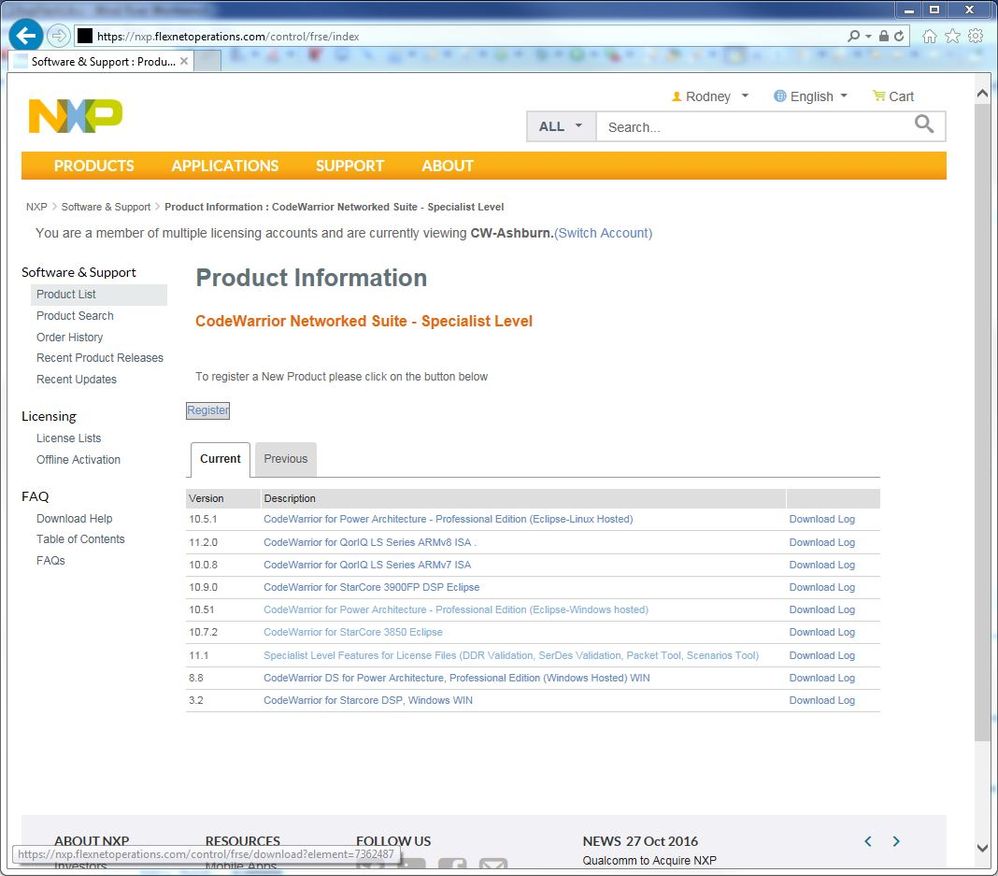Open the Rodney user account dropdown
The image size is (998, 876).
(710, 96)
